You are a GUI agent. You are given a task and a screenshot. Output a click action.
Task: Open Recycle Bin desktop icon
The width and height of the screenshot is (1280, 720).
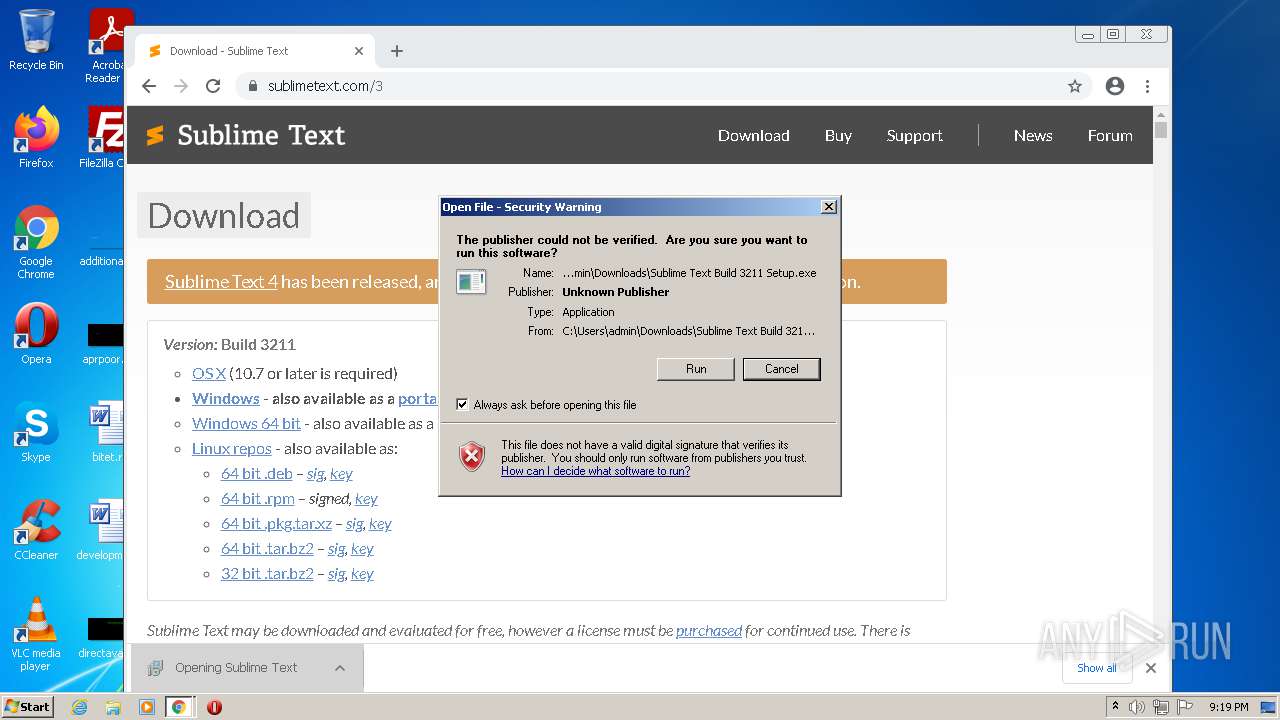[36, 40]
